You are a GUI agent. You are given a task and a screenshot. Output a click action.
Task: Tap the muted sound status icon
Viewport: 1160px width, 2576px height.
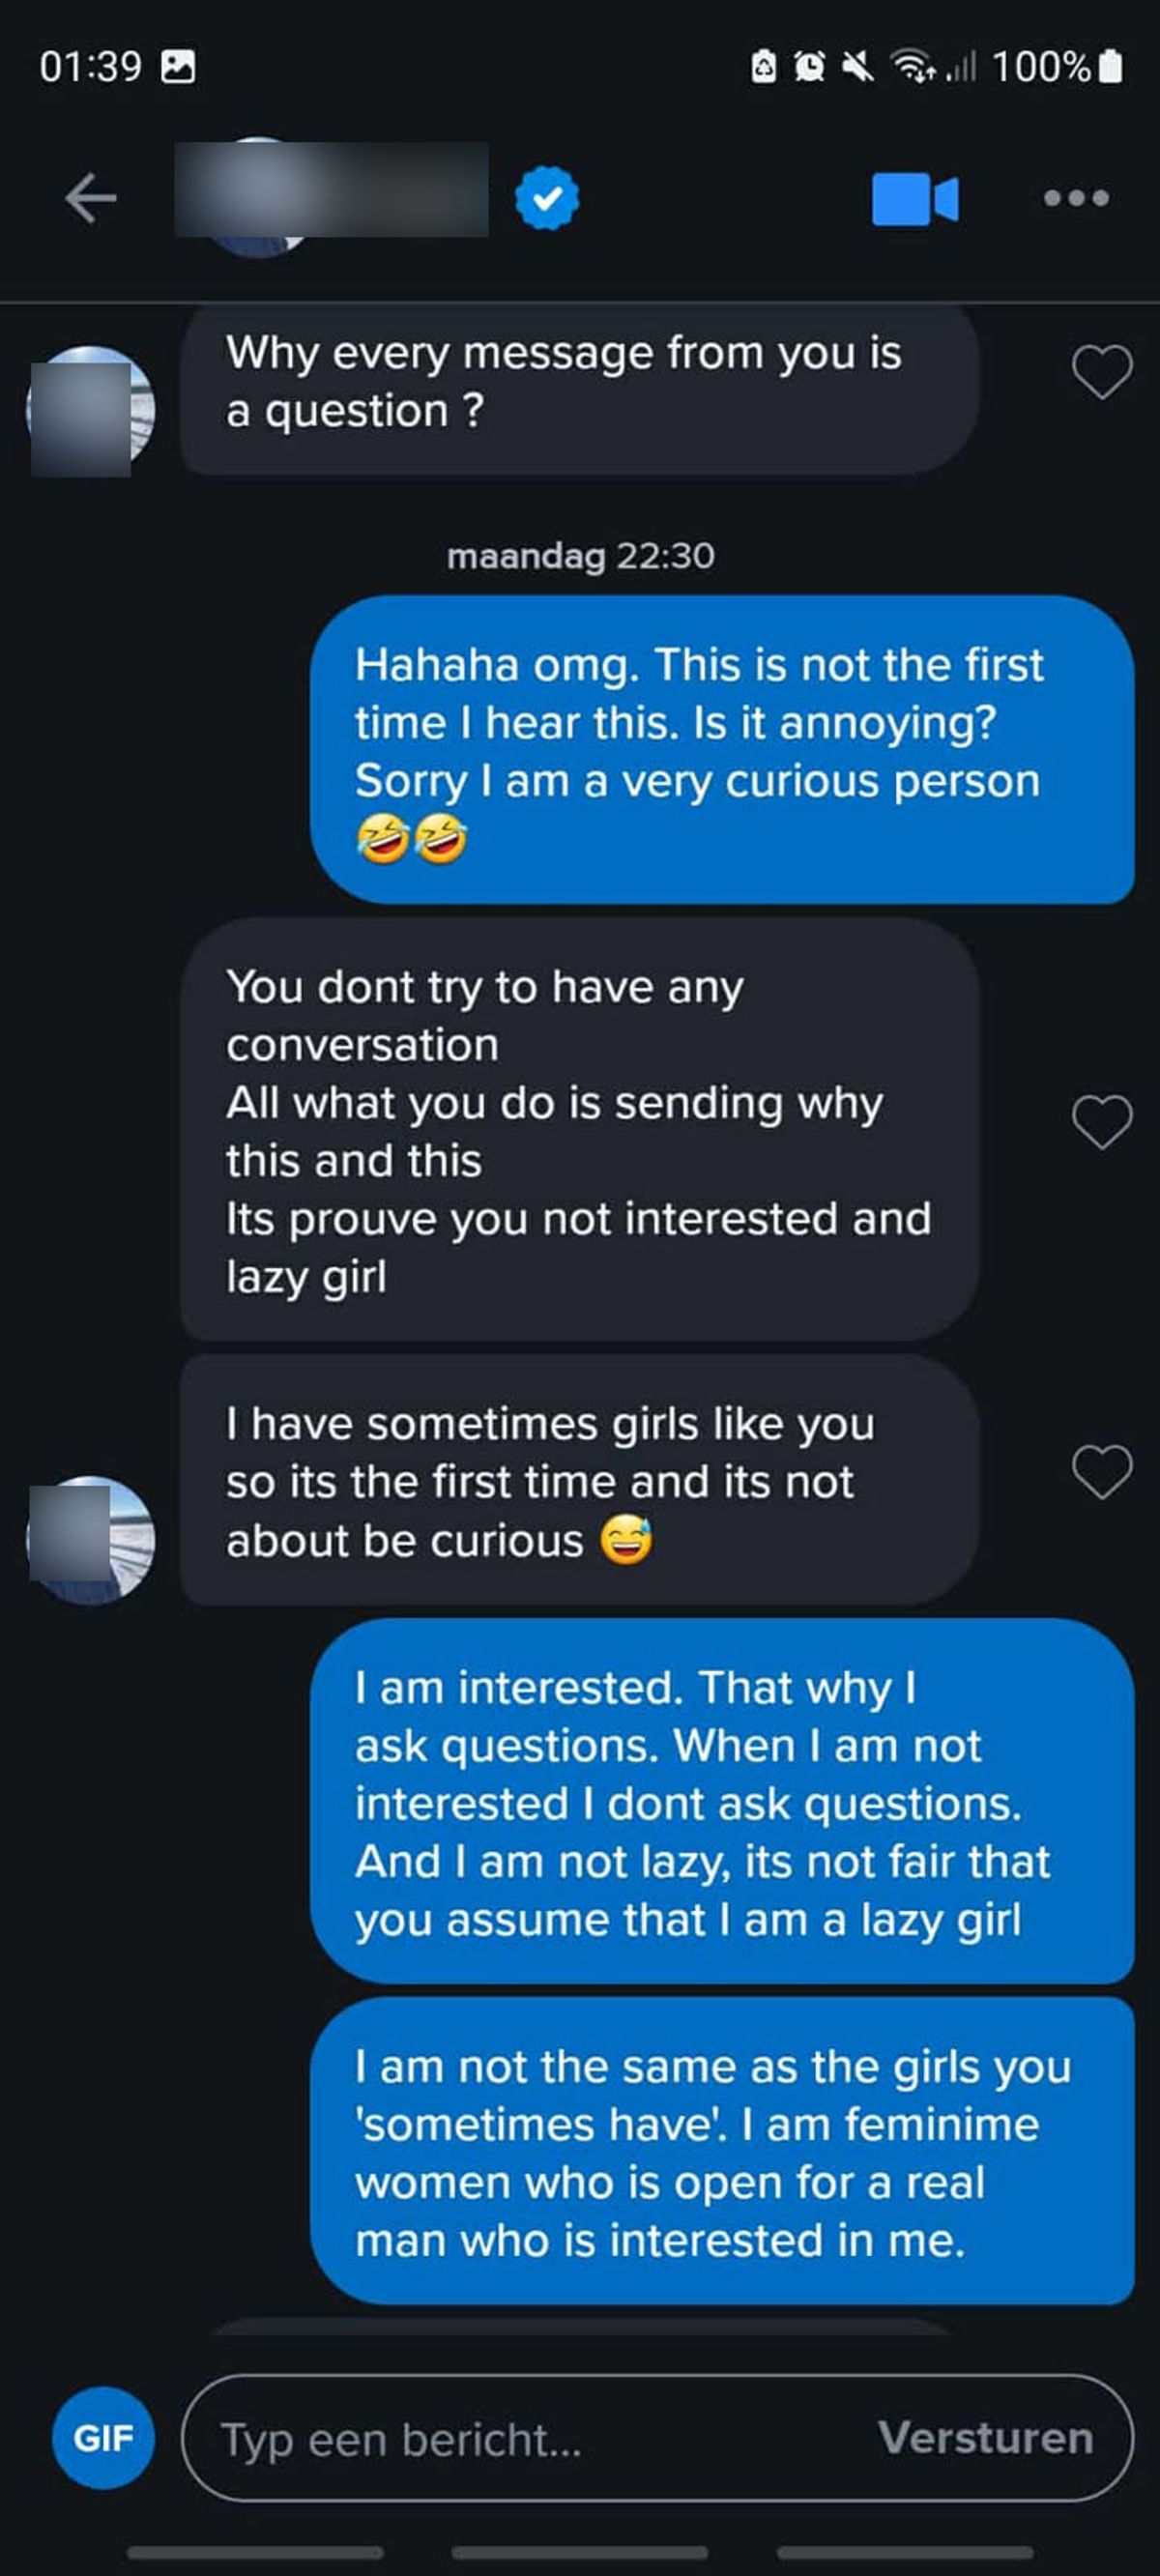[x=857, y=67]
